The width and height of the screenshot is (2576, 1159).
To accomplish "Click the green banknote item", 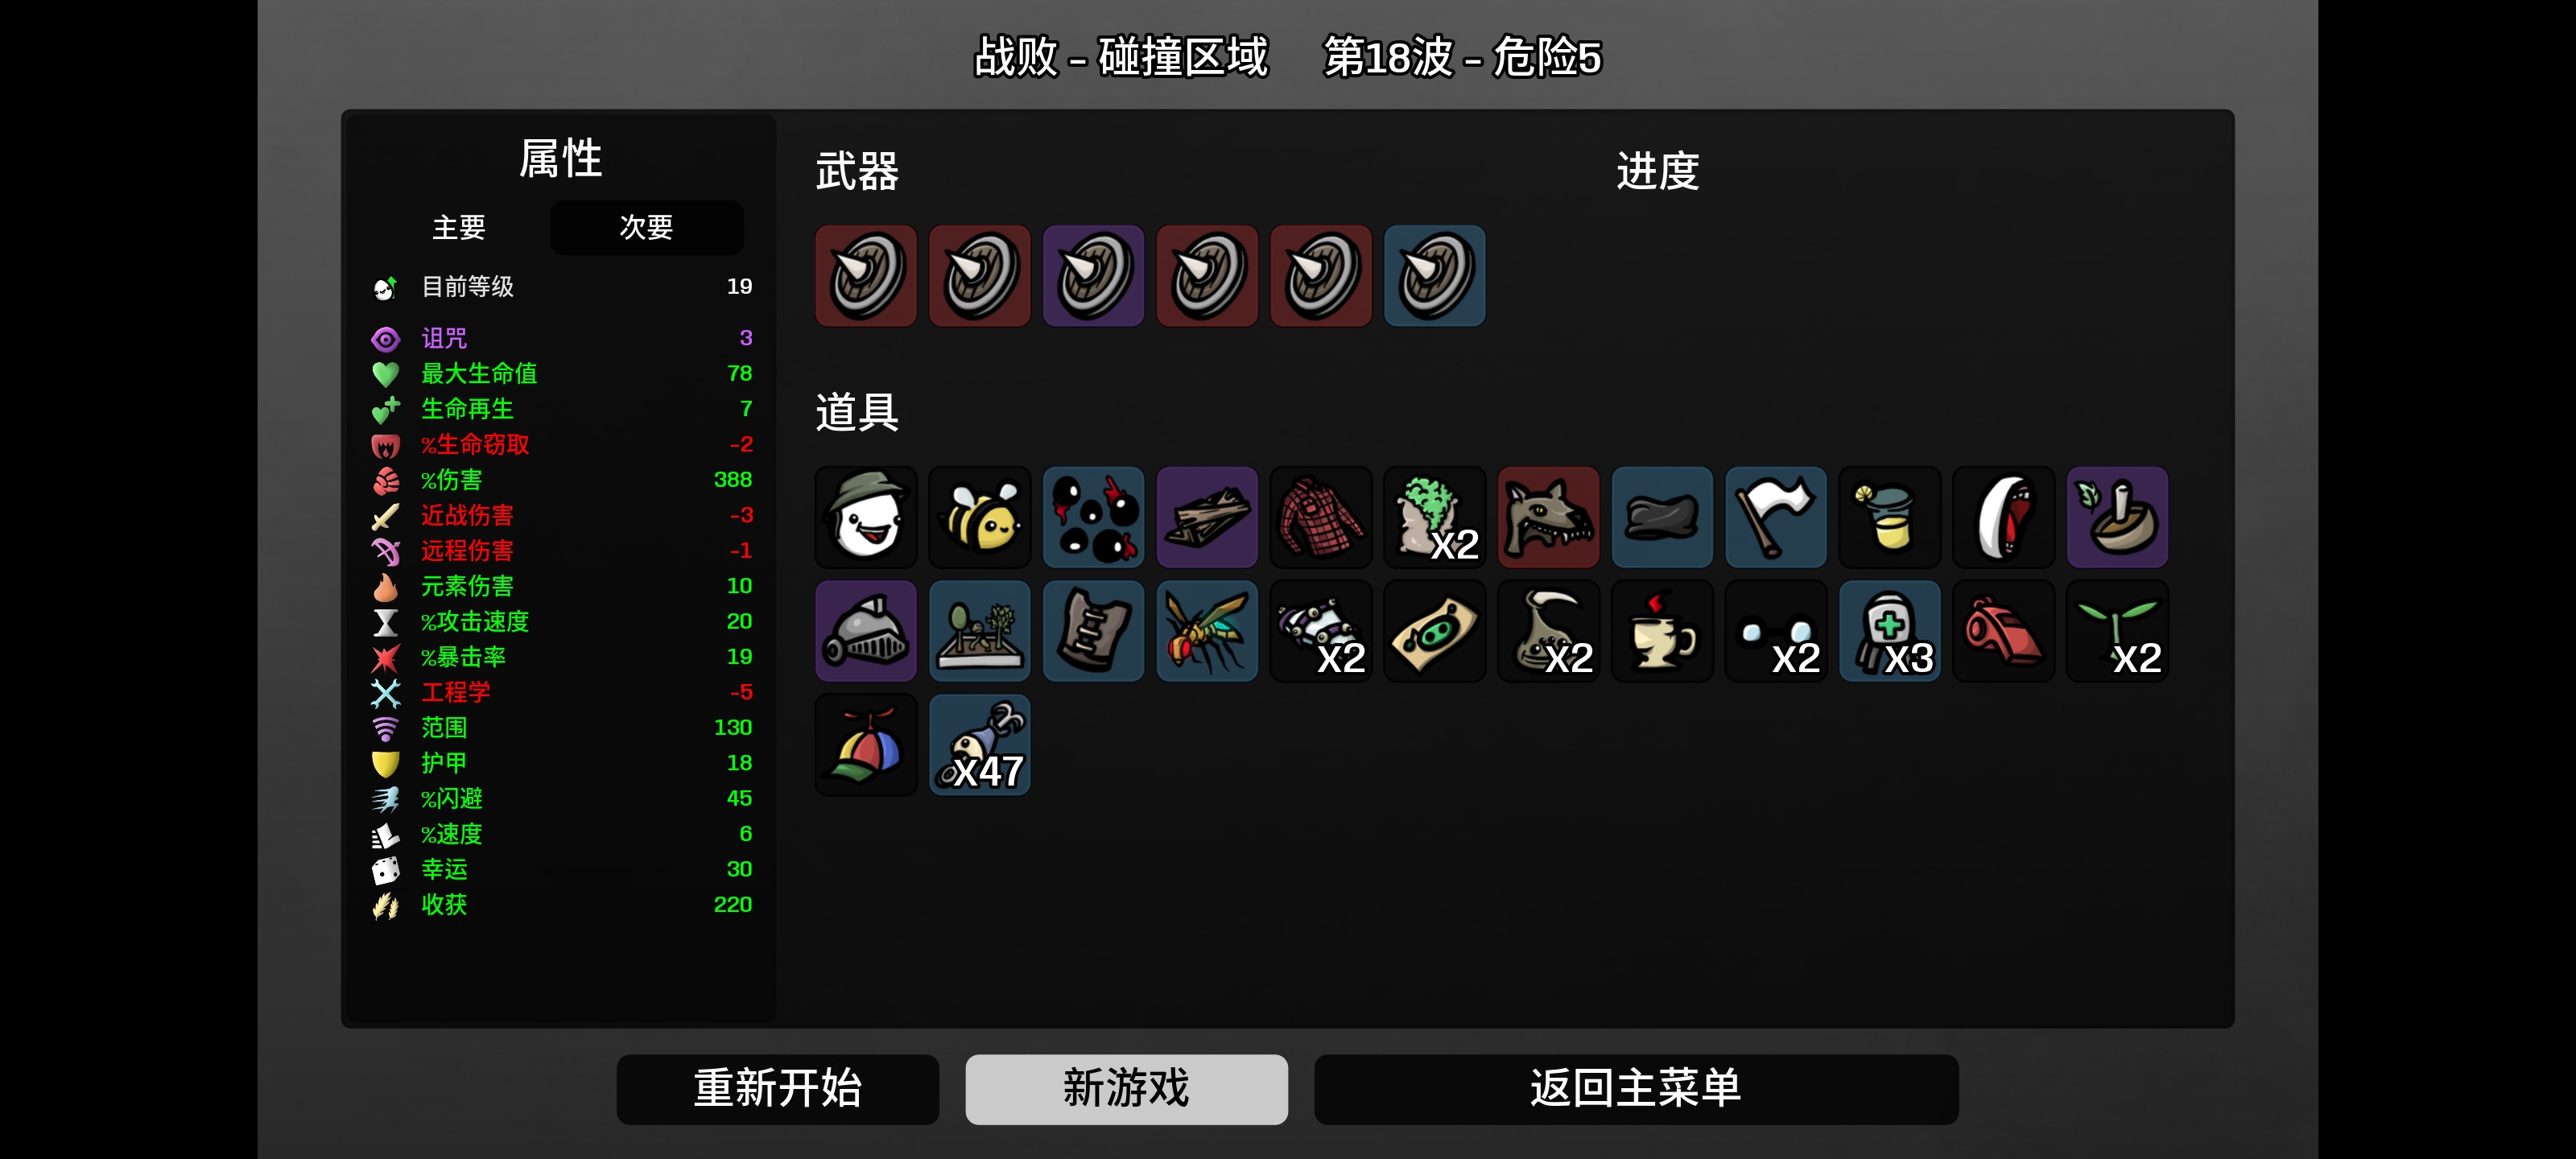I will pos(1435,631).
